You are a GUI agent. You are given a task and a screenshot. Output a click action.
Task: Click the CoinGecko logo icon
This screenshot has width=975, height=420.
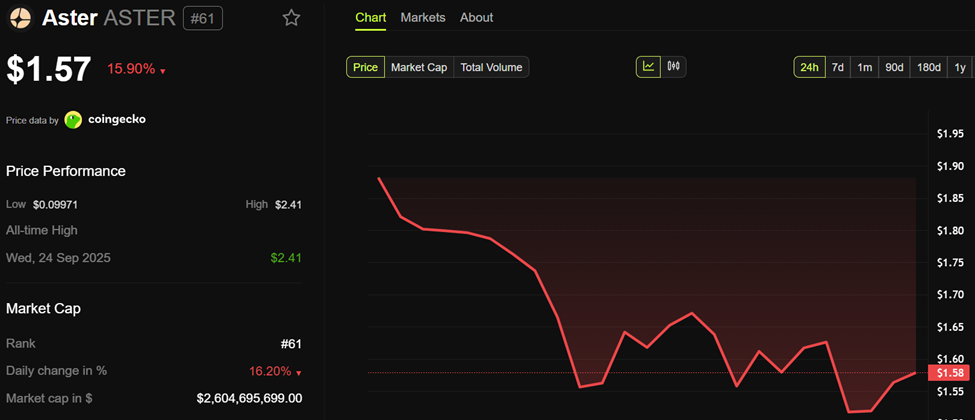tap(73, 120)
